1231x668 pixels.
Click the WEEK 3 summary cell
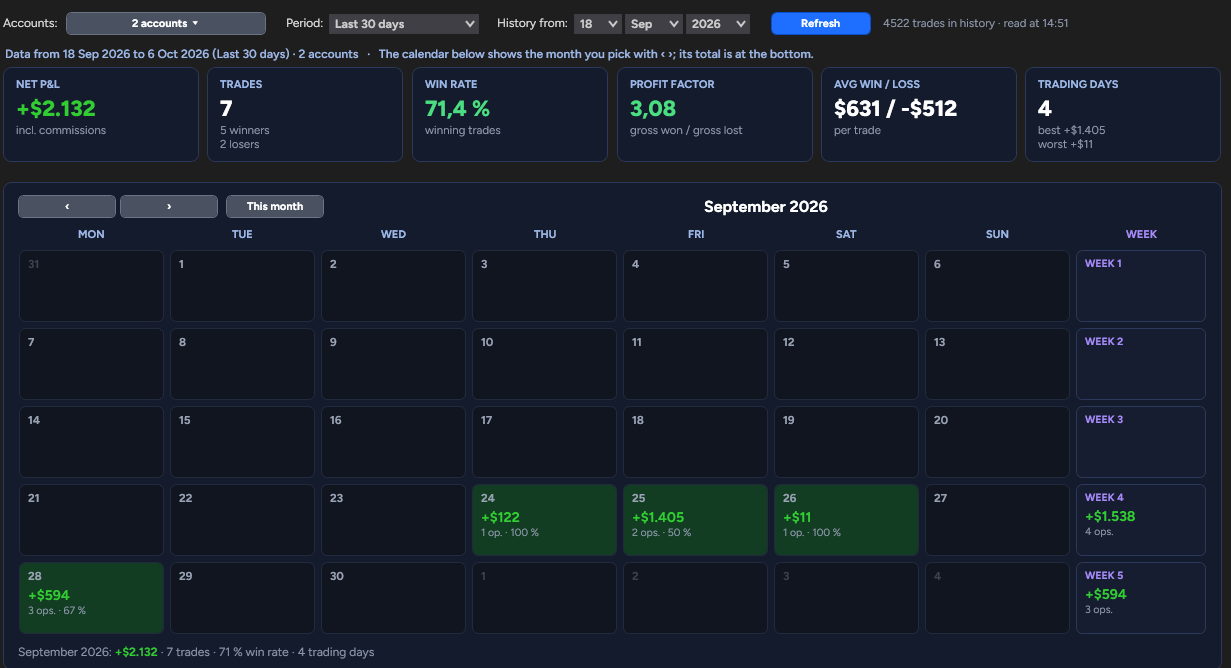coord(1141,442)
